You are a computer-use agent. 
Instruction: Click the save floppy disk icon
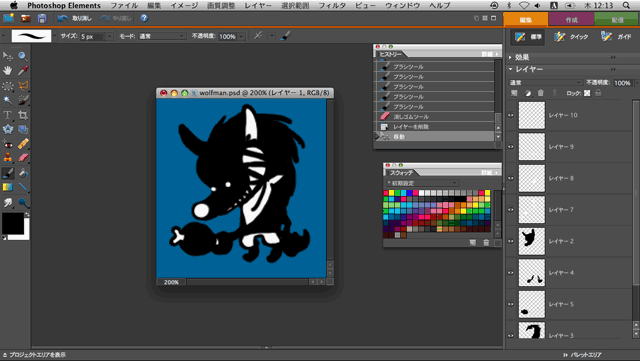pyautogui.click(x=42, y=18)
